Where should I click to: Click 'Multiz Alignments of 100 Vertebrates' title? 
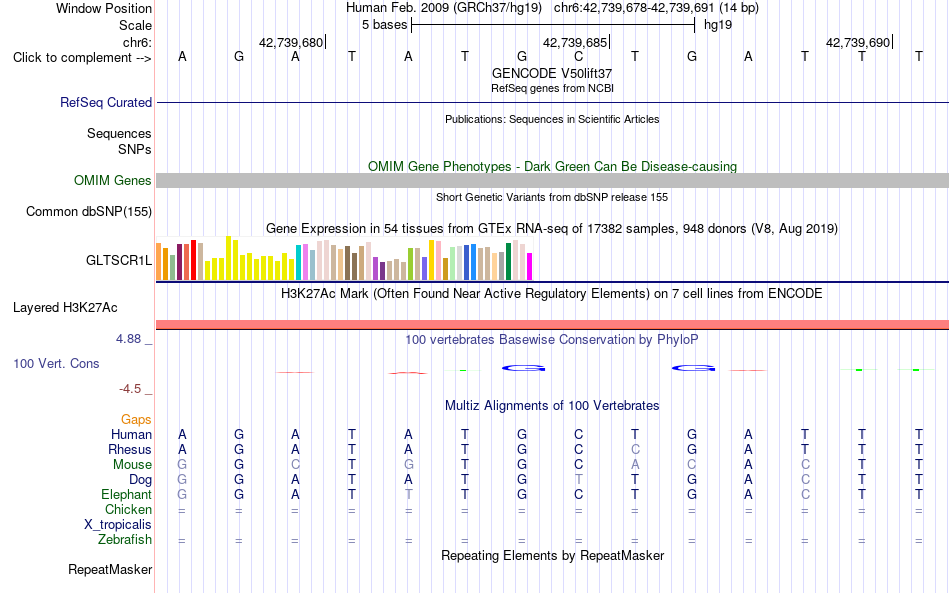tap(552, 406)
